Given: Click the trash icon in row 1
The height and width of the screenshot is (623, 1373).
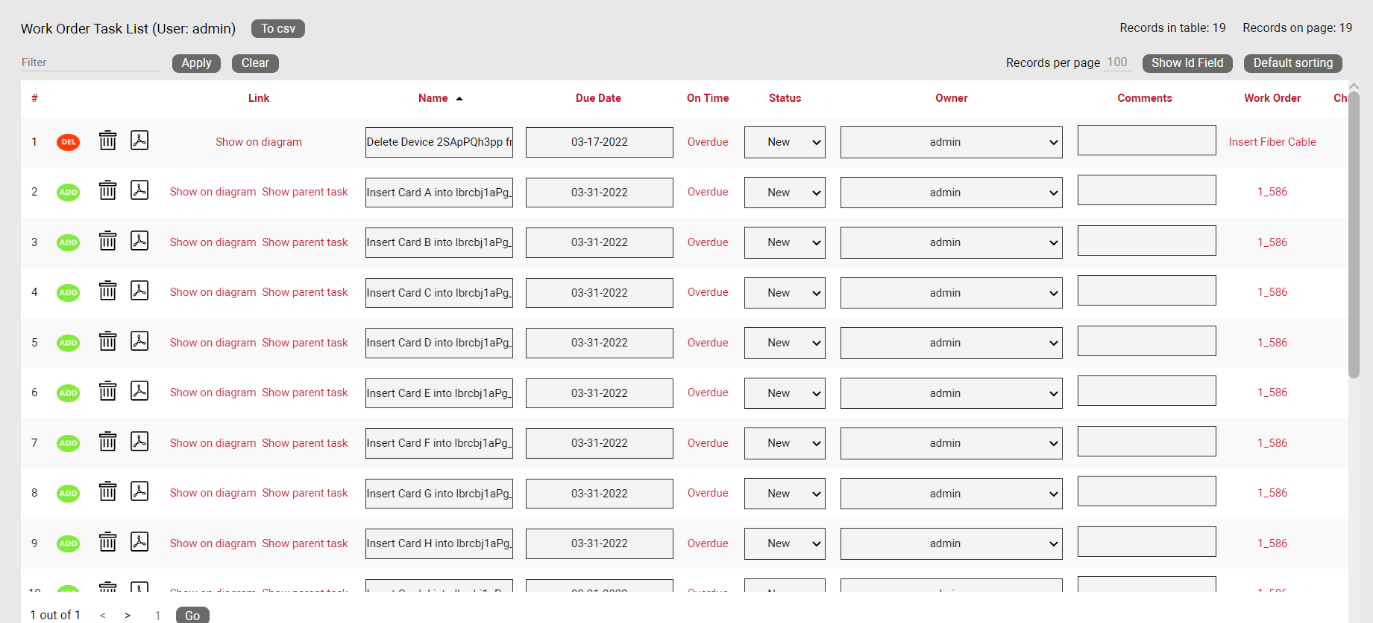Looking at the screenshot, I should [x=108, y=141].
